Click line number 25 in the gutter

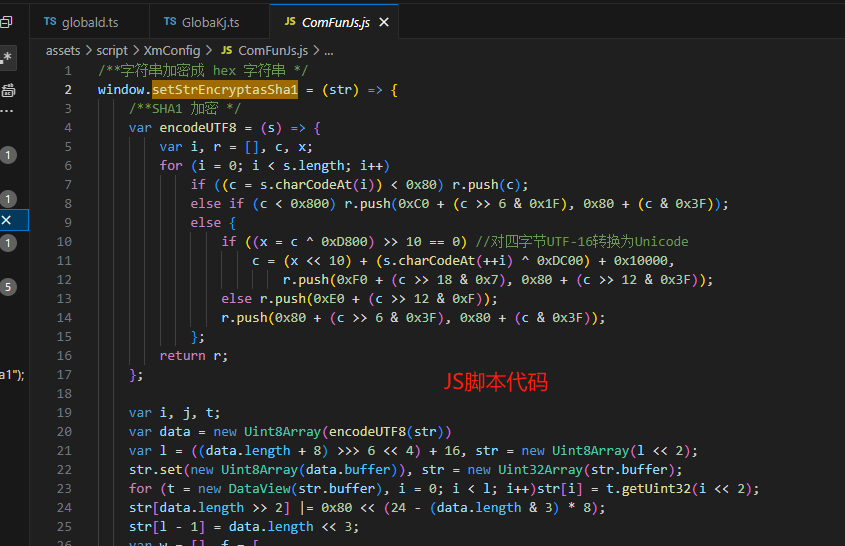64,527
